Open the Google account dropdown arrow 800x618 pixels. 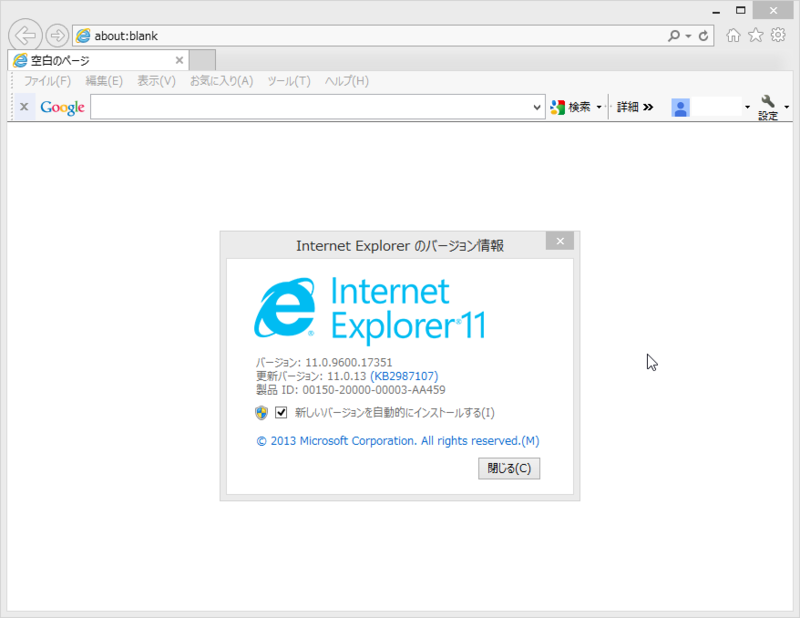tap(747, 107)
